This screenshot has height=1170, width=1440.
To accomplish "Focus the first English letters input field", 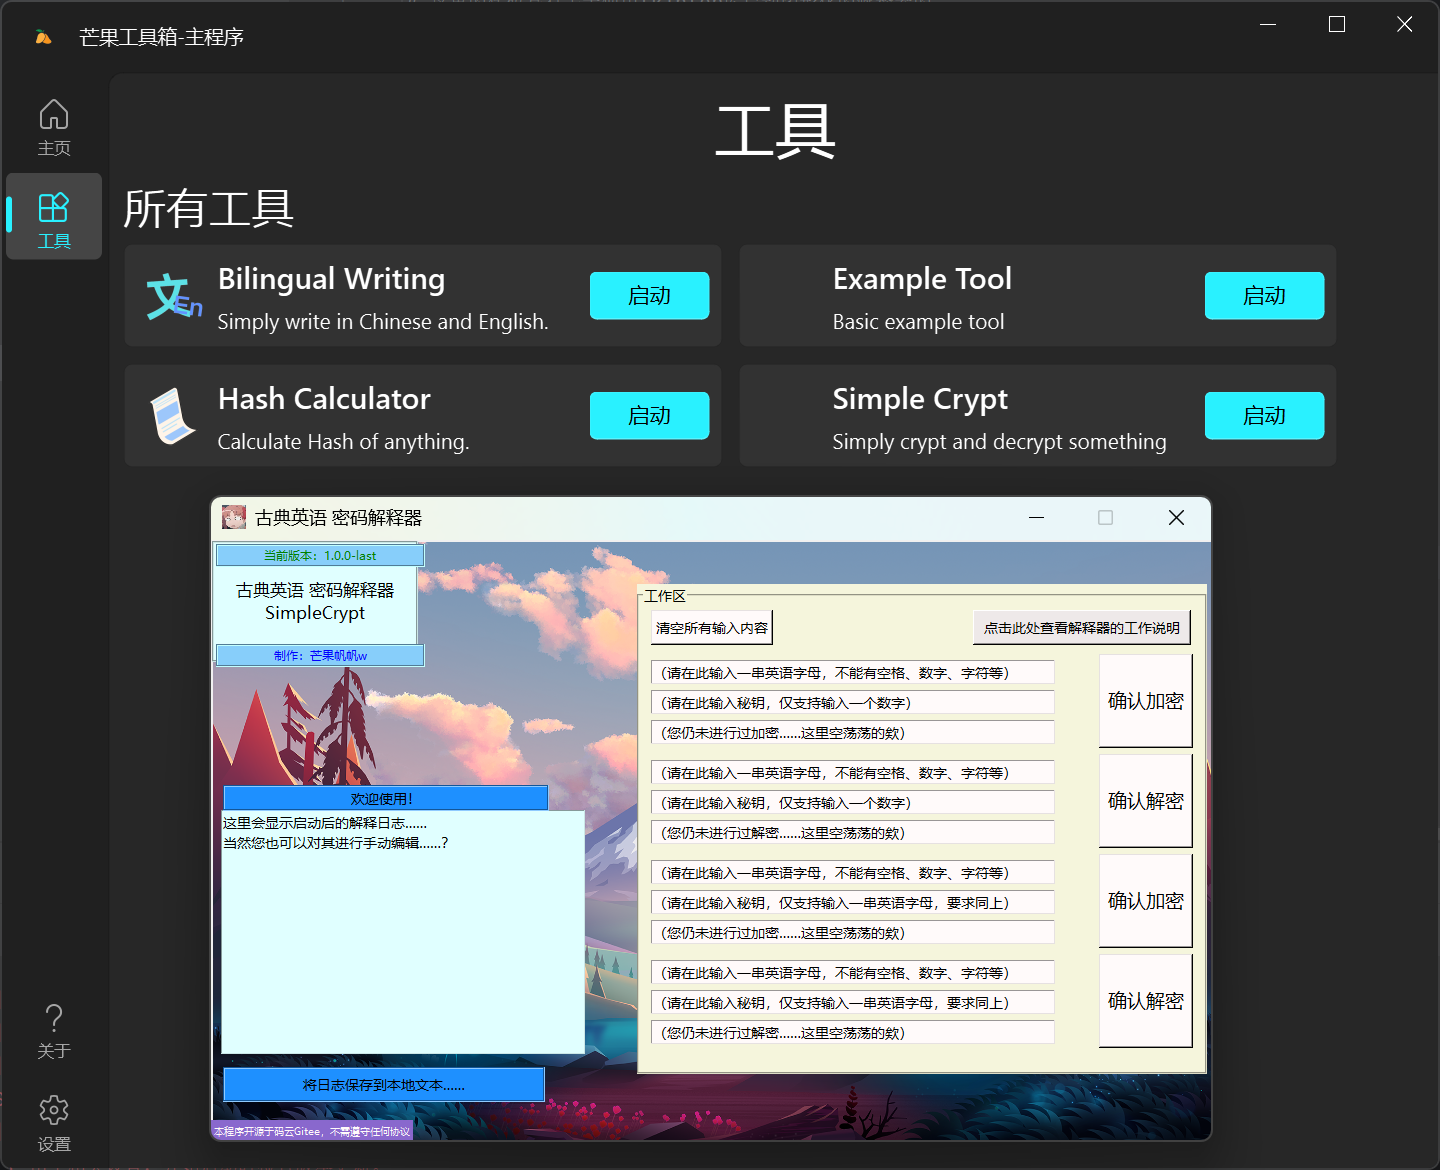I will pos(852,673).
